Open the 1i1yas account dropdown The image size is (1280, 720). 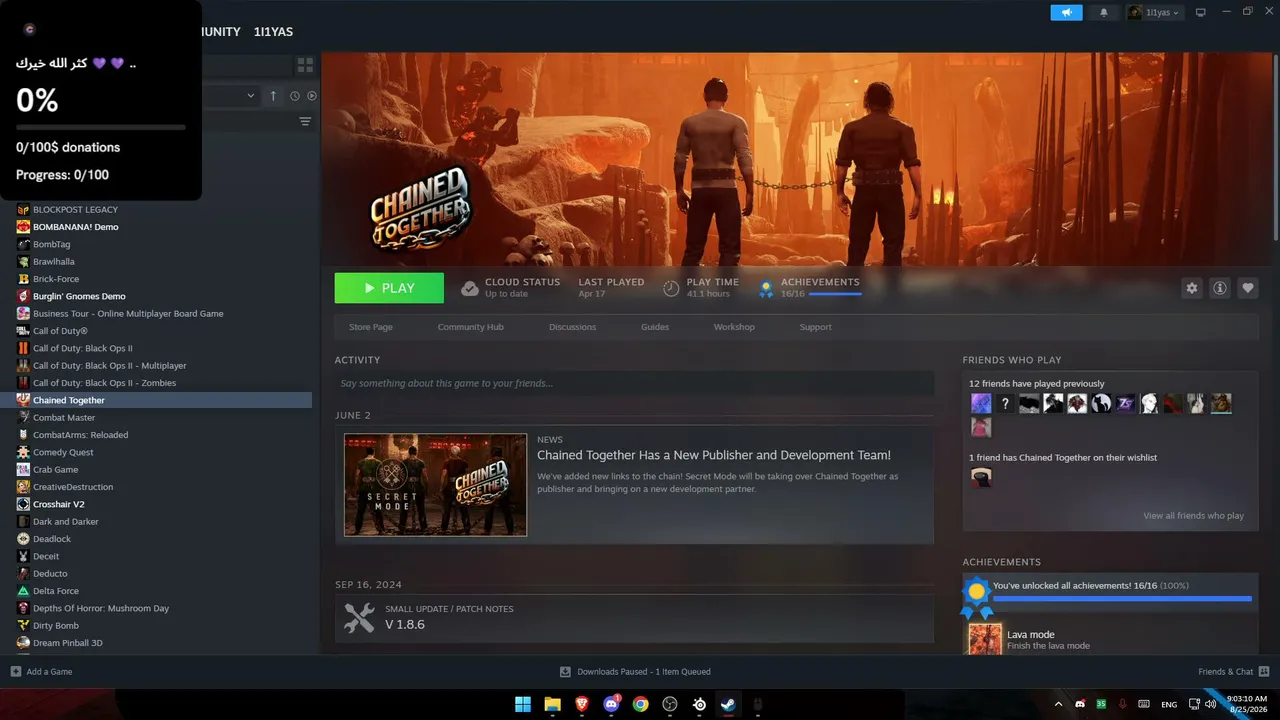[1155, 13]
